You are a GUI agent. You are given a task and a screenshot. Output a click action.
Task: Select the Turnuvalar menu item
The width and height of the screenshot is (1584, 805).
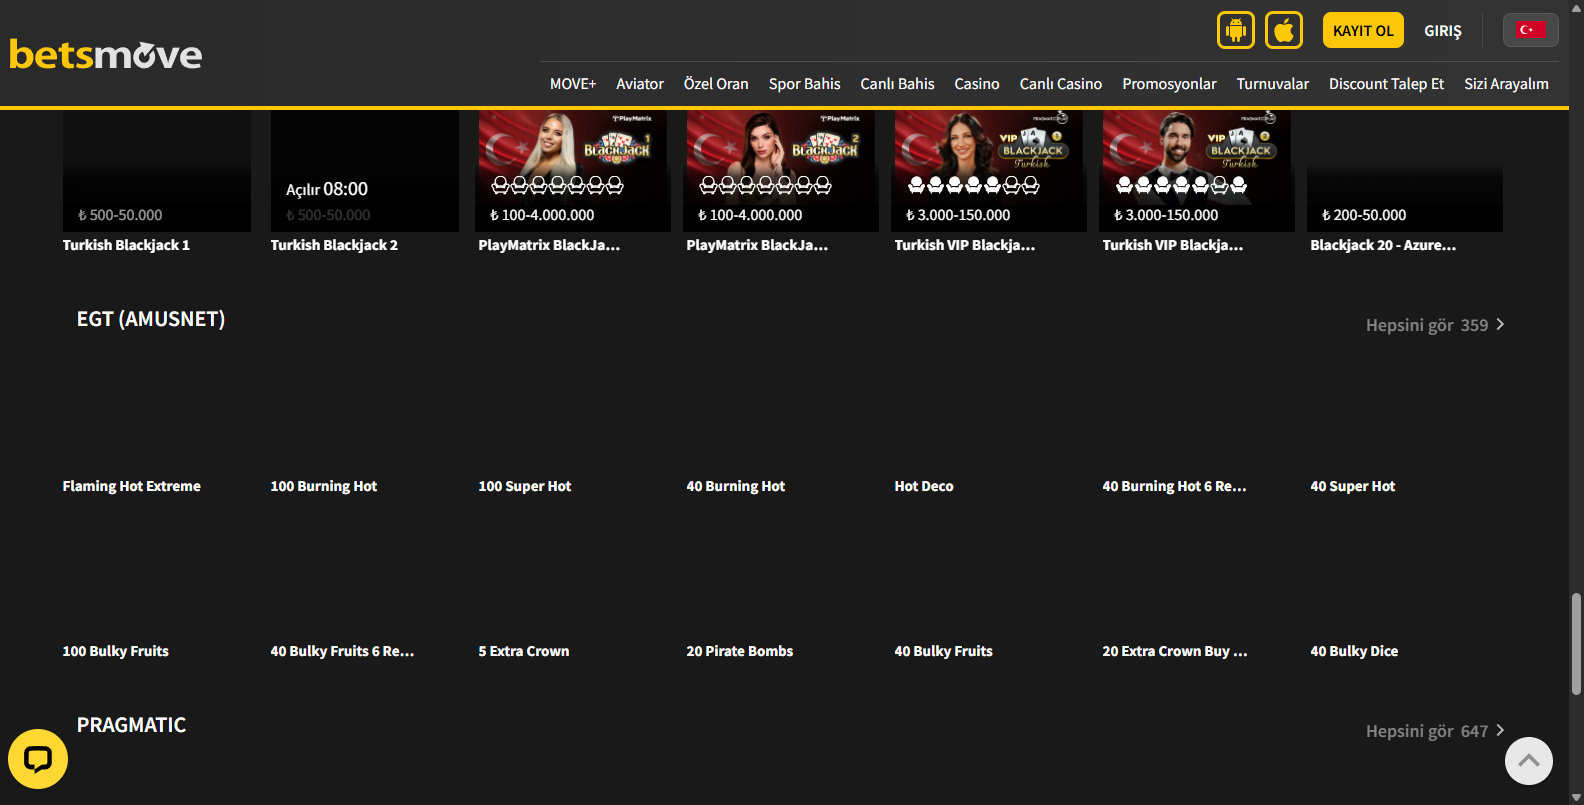[x=1272, y=84]
